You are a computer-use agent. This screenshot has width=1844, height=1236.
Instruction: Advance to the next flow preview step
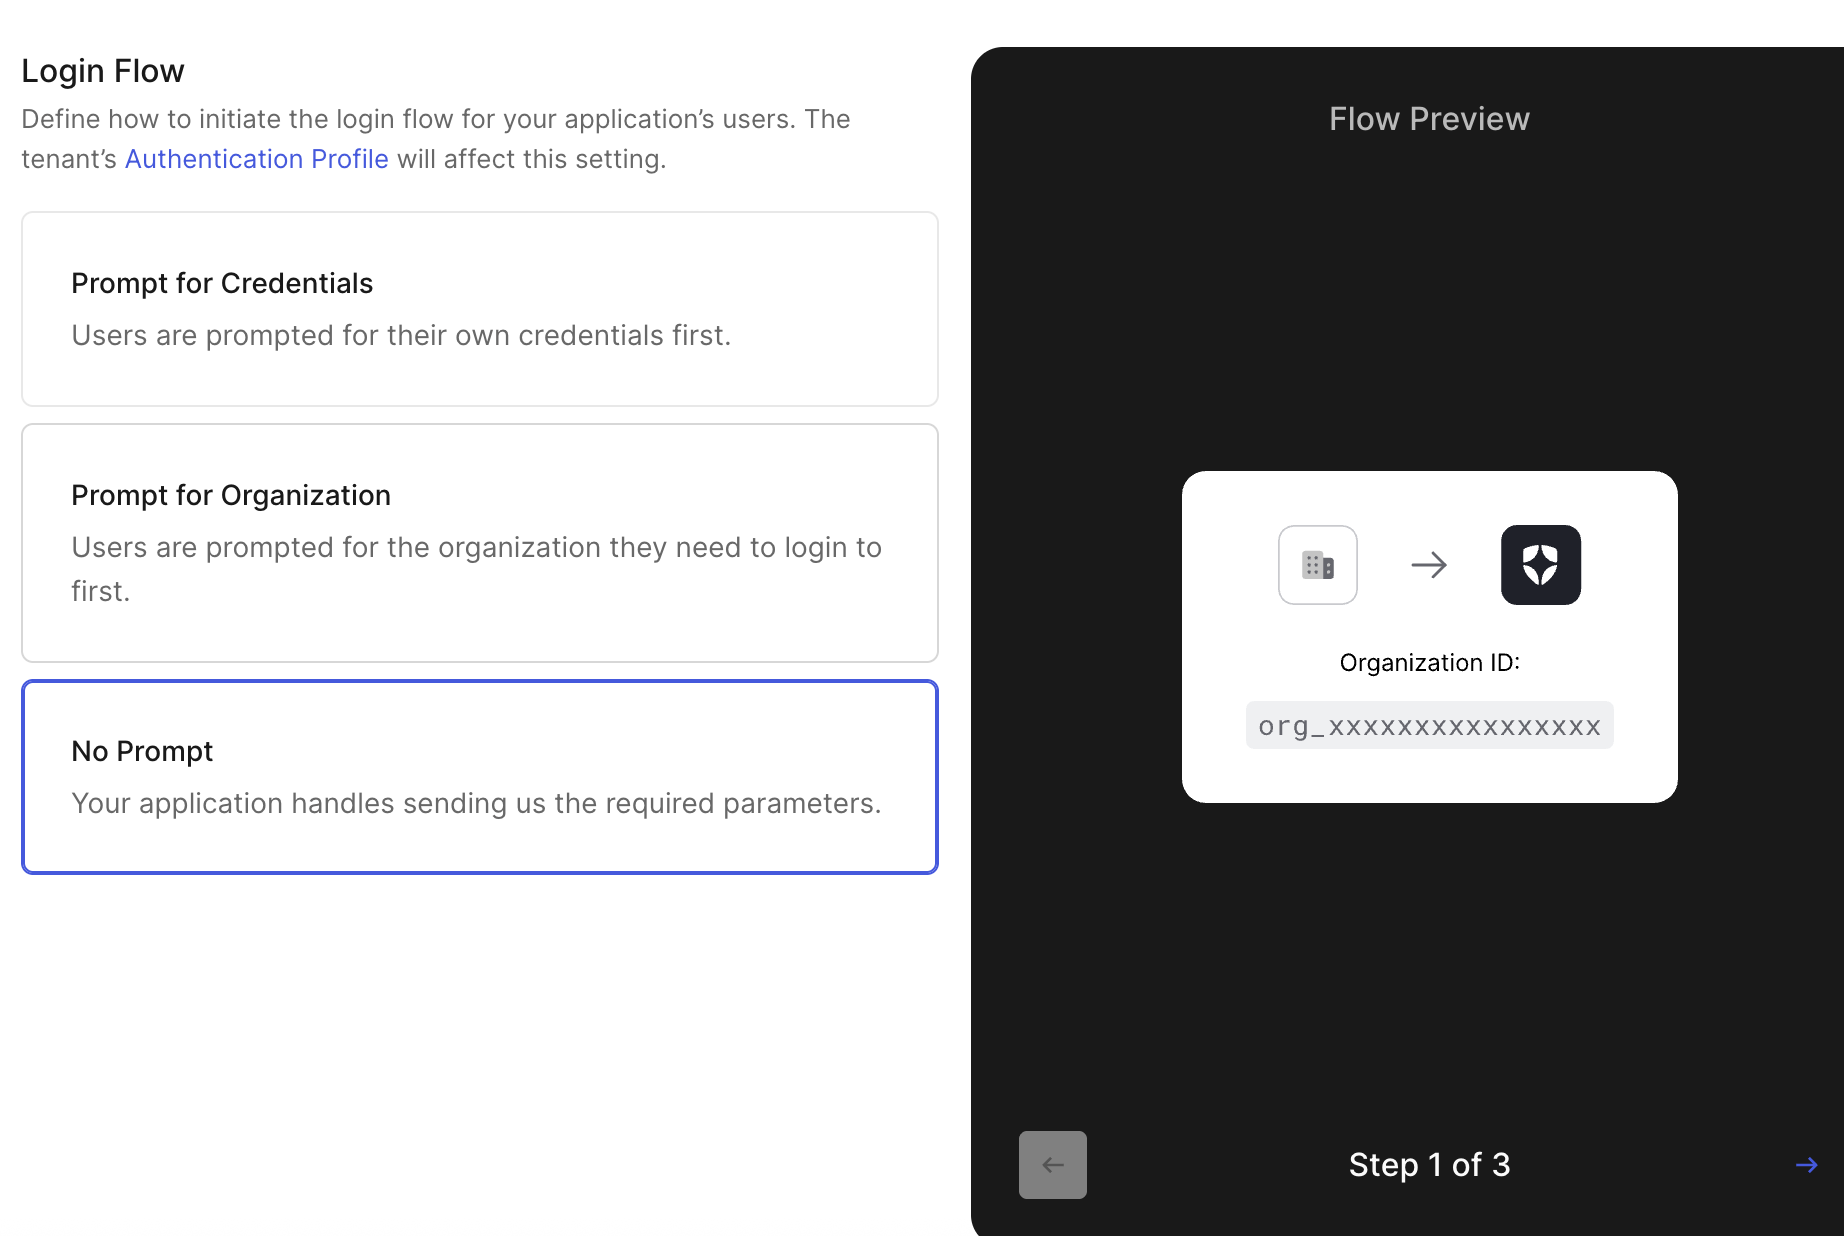[x=1806, y=1165]
